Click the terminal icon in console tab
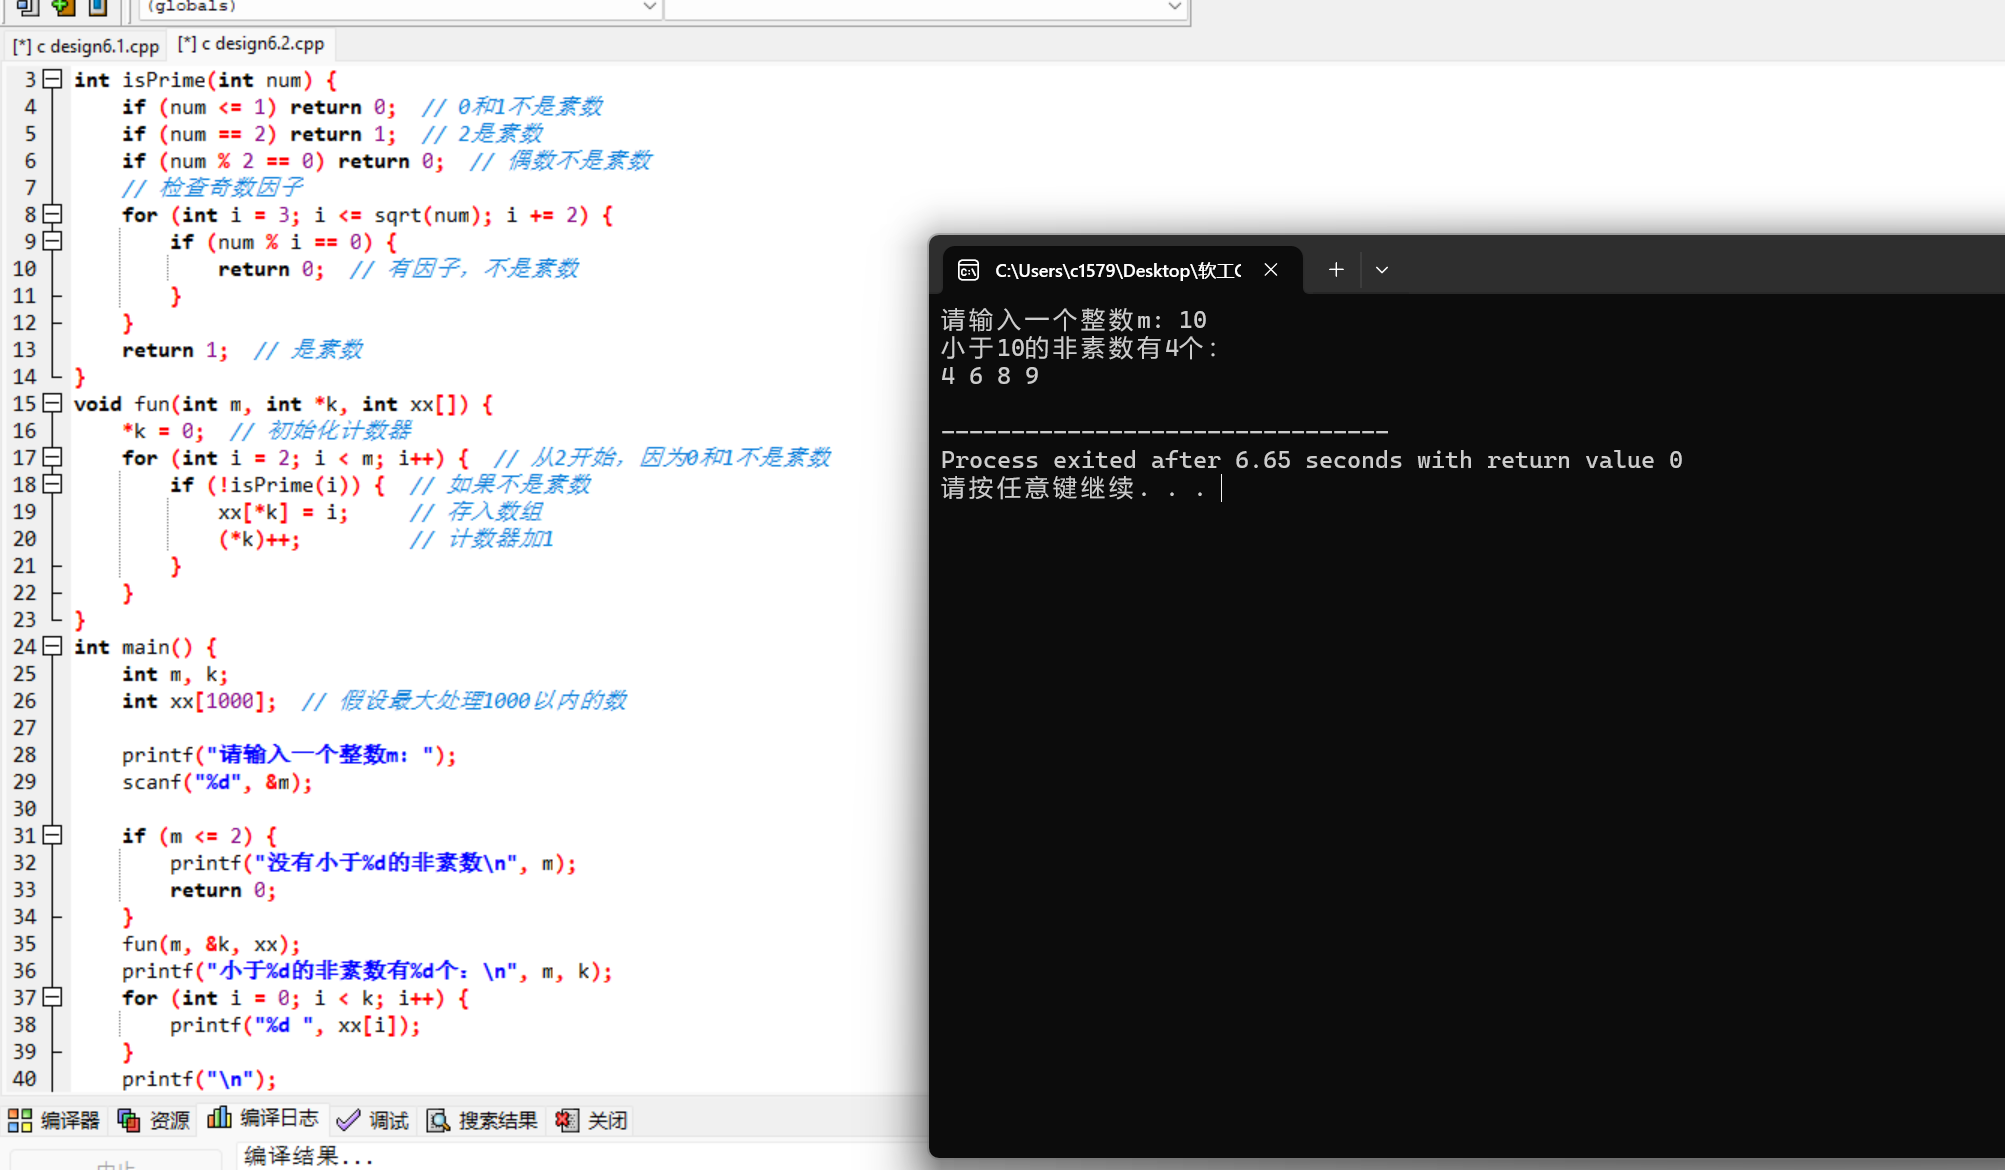The image size is (2005, 1170). pos(968,270)
